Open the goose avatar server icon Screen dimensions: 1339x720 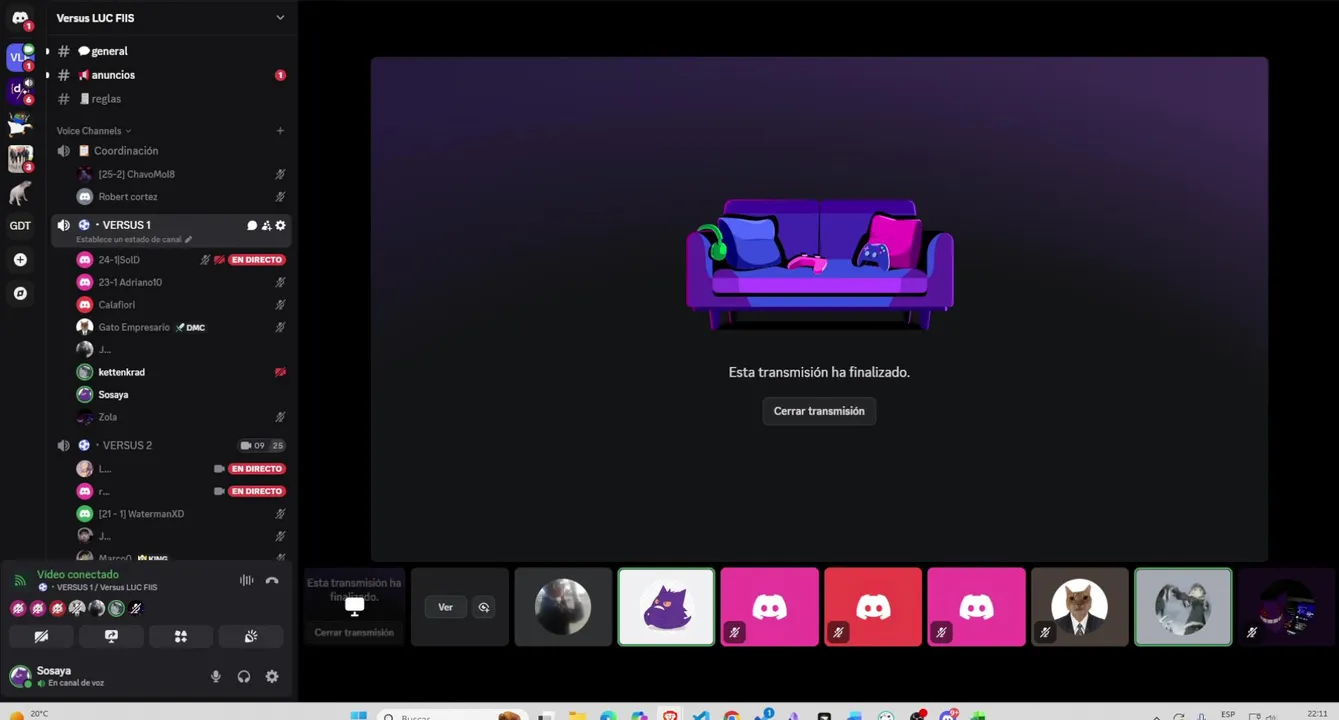20,124
